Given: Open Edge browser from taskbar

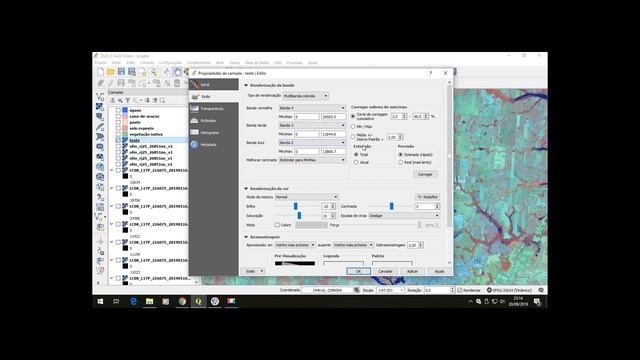Looking at the screenshot, I should tap(133, 301).
